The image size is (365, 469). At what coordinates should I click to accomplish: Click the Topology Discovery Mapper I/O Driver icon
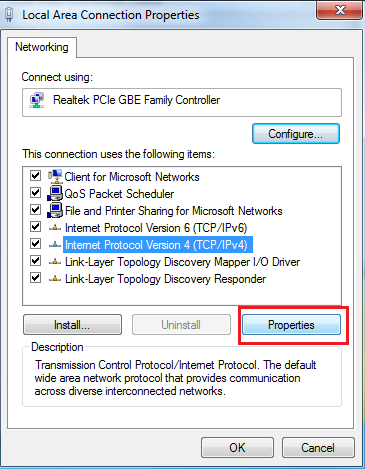[55, 262]
